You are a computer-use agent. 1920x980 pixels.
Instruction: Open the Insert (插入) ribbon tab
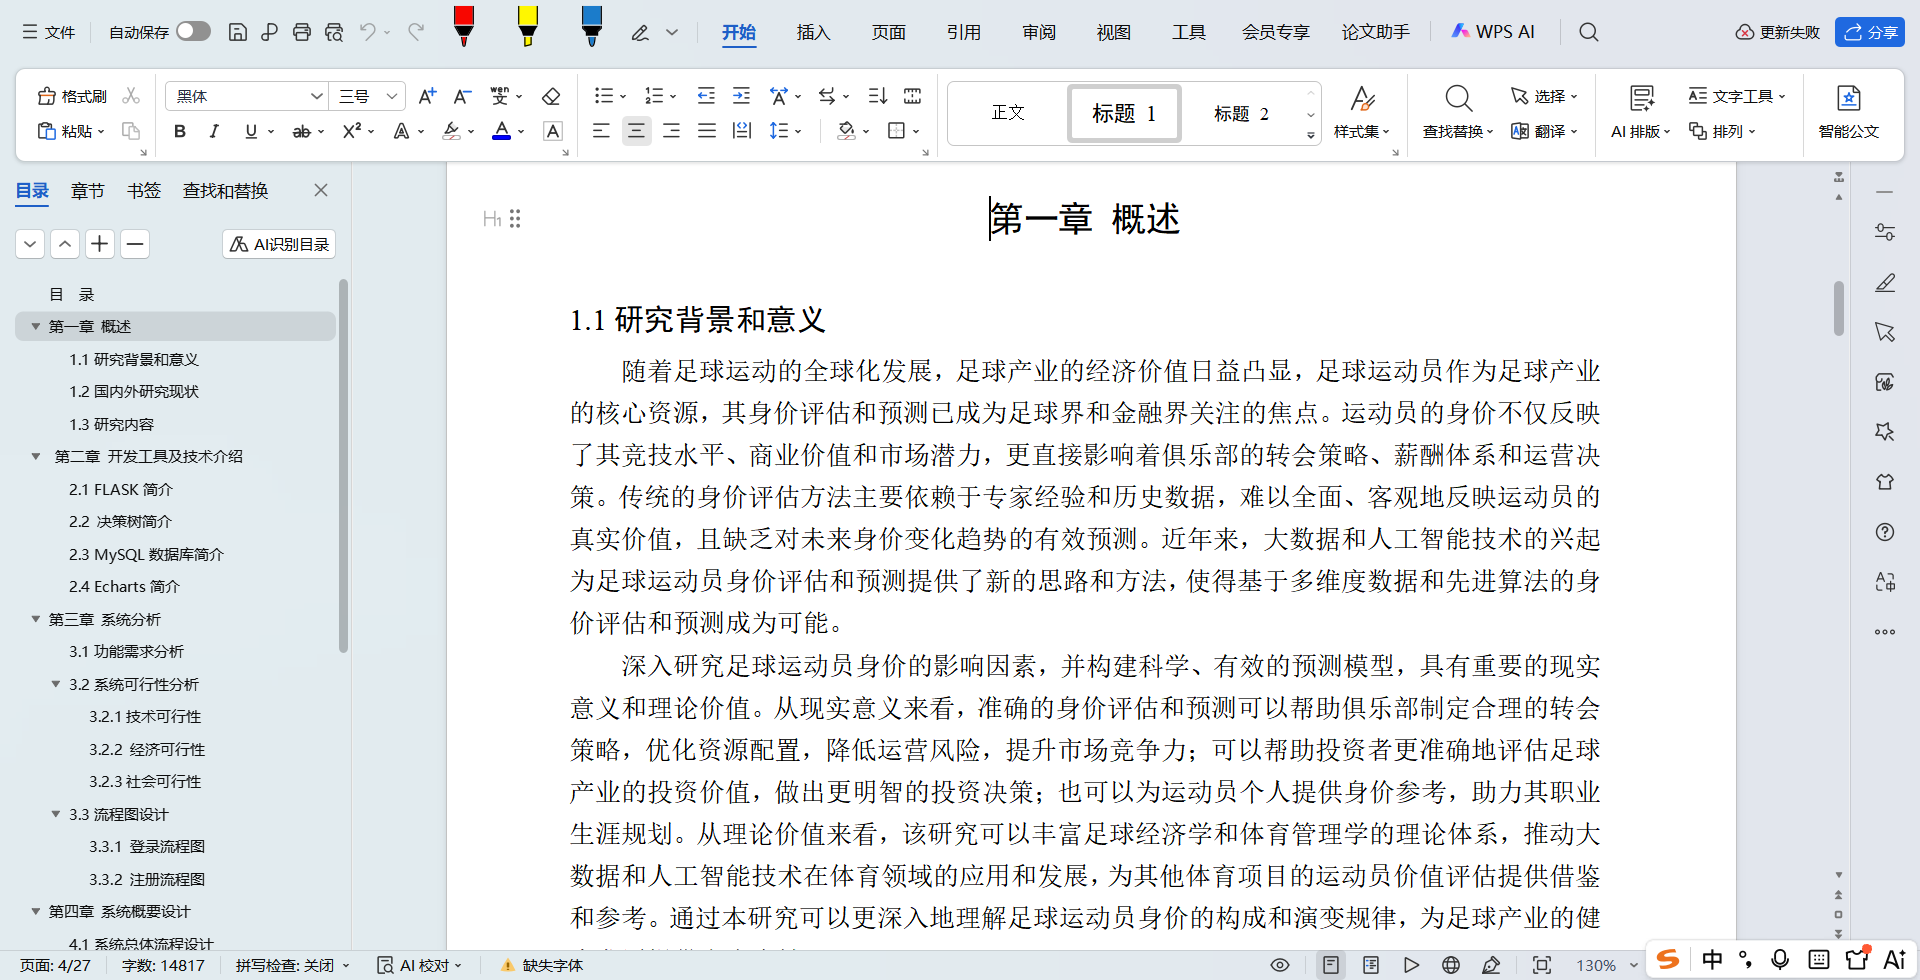(x=813, y=32)
